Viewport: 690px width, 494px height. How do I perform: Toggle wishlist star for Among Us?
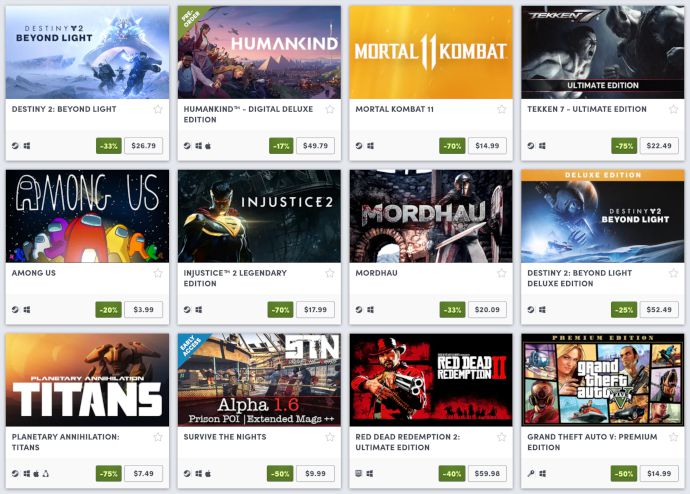(158, 273)
